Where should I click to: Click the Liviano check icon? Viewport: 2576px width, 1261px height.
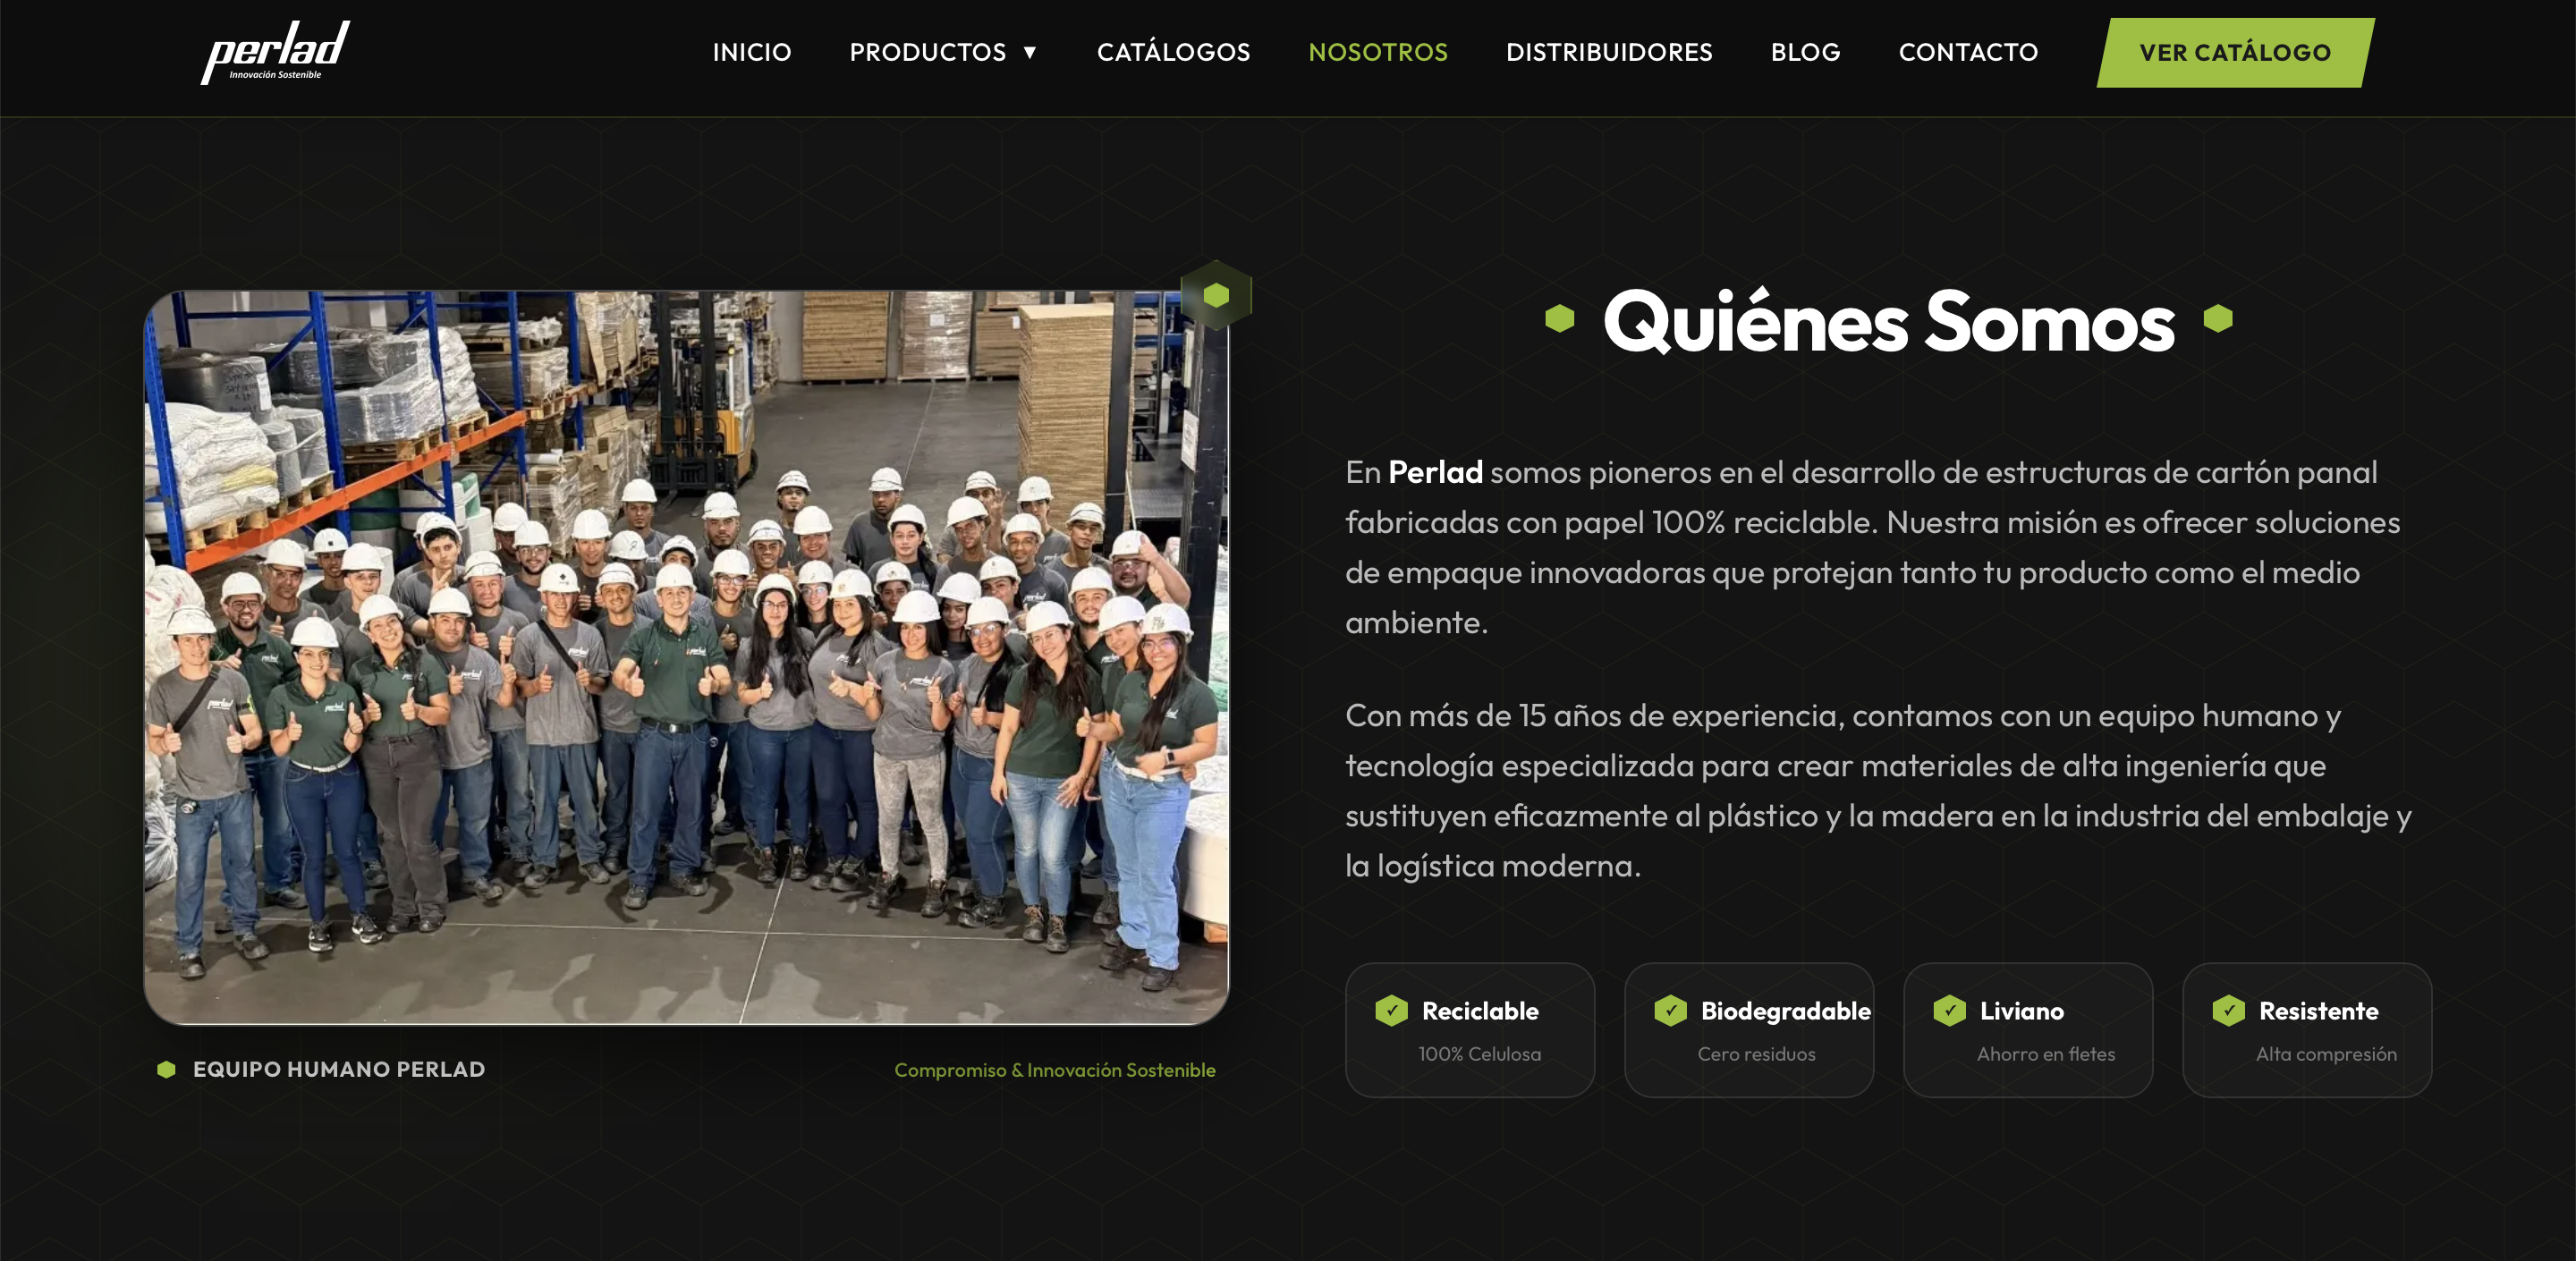1949,1011
